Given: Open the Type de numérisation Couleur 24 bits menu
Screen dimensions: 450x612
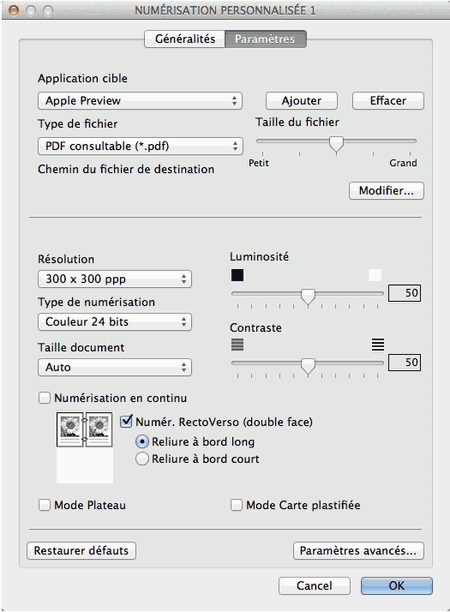Looking at the screenshot, I should (x=115, y=322).
